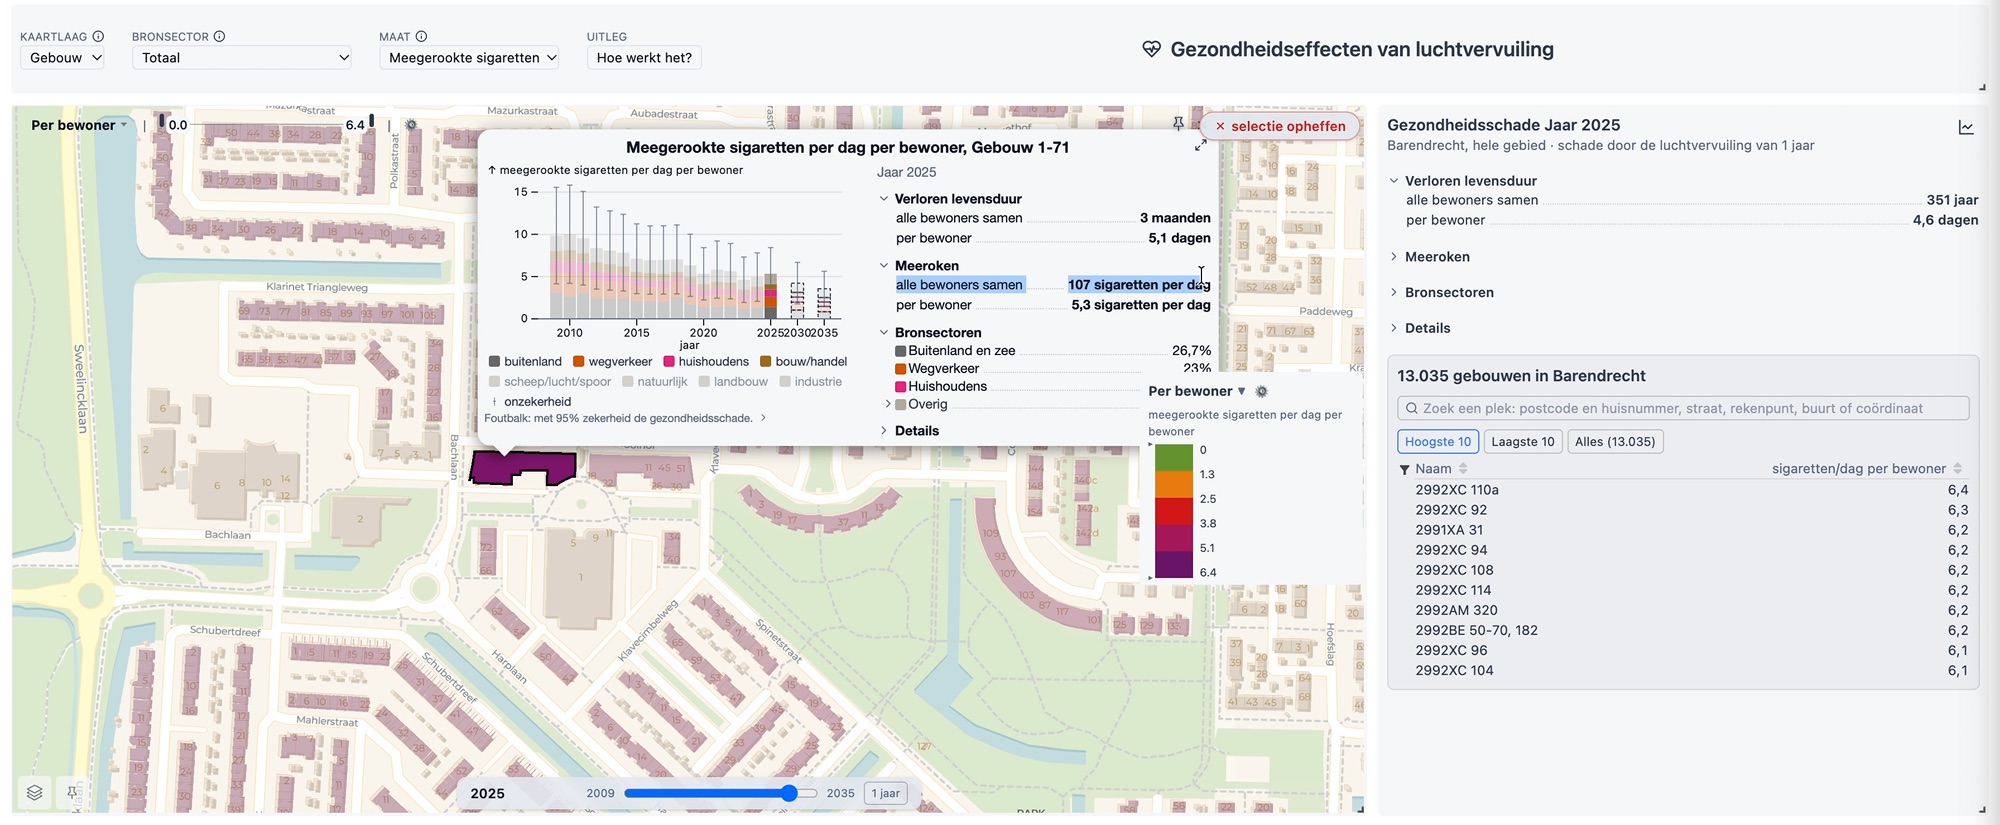Toggle the huishoudens legend series
The width and height of the screenshot is (2000, 825).
[706, 361]
